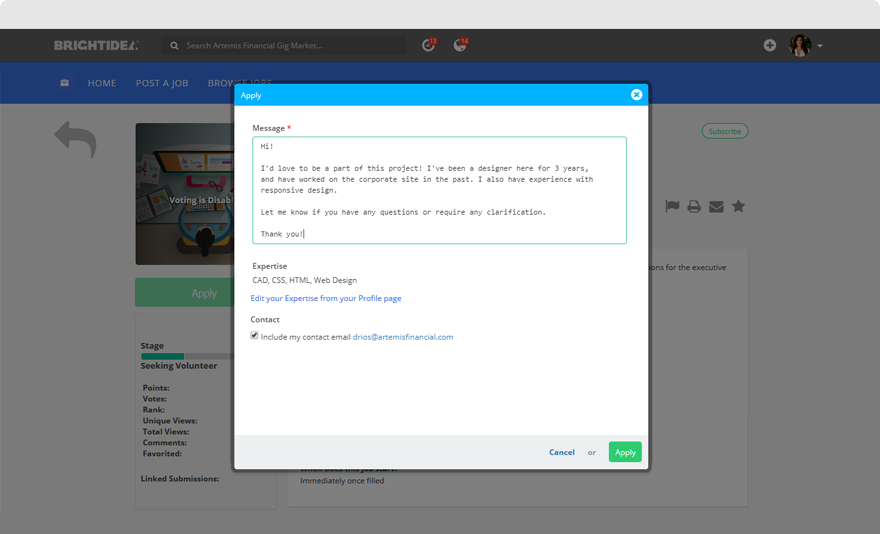The height and width of the screenshot is (534, 880).
Task: Expand the user profile dropdown arrow
Action: click(x=820, y=46)
